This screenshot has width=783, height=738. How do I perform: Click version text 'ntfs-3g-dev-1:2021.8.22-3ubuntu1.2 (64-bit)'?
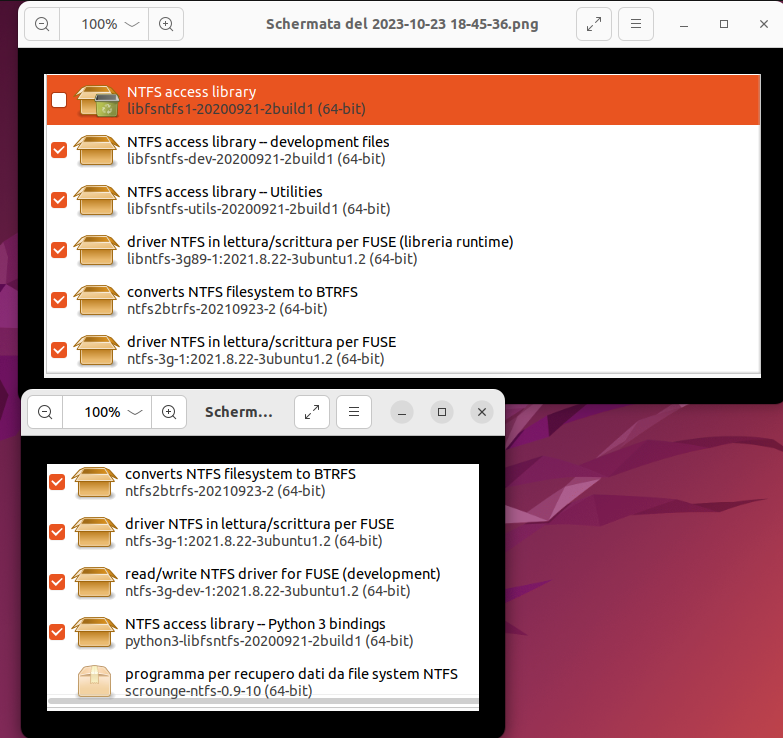[268, 591]
